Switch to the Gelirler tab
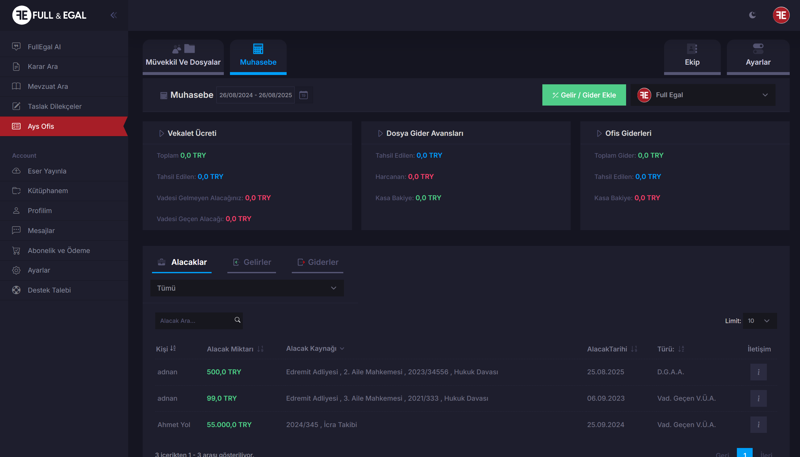Image resolution: width=800 pixels, height=457 pixels. tap(251, 262)
